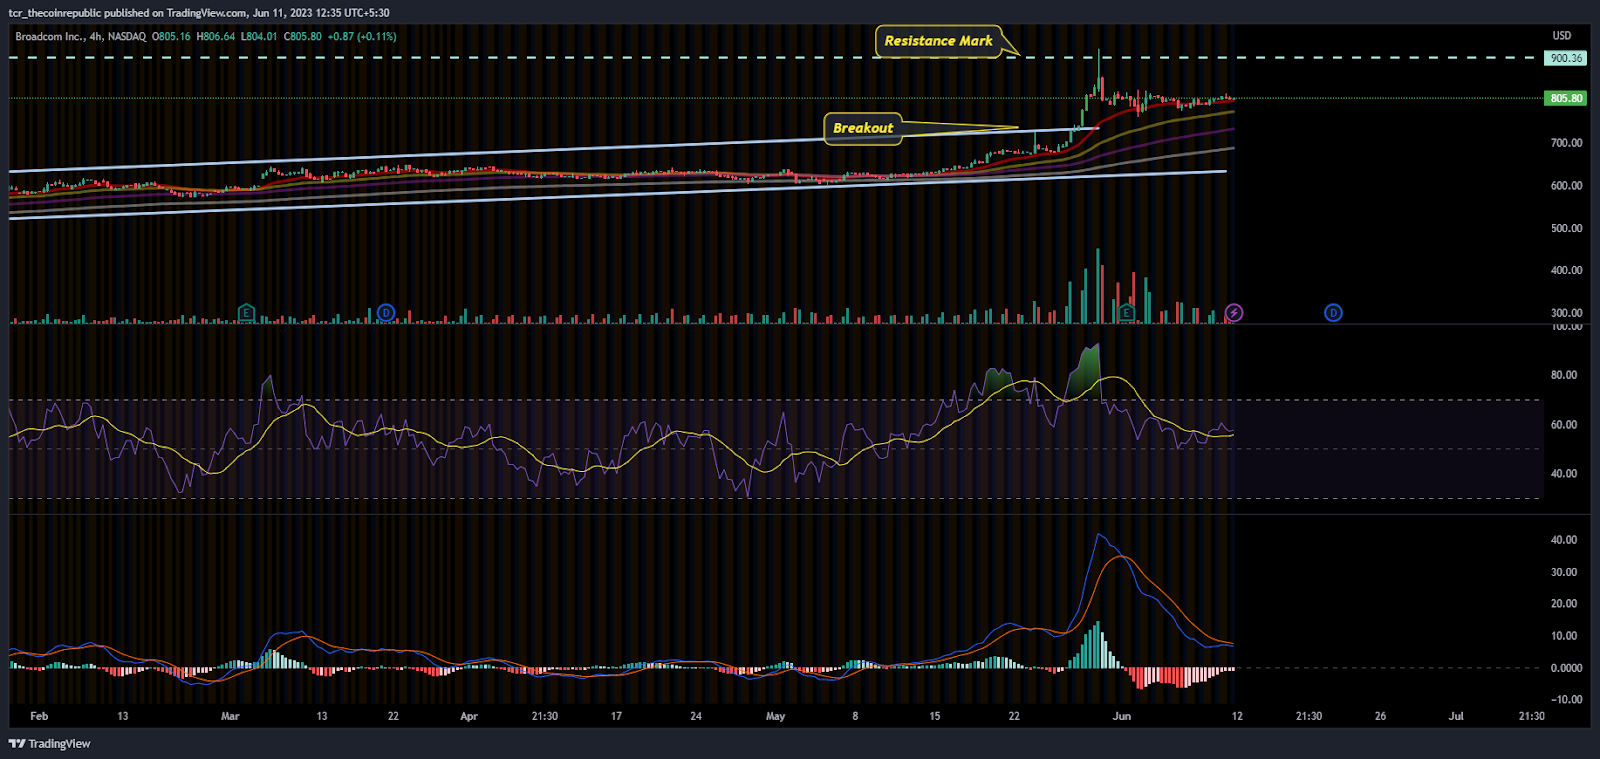Select the "Resistance Mark" annotation label
Image resolution: width=1600 pixels, height=759 pixels.
coord(938,41)
